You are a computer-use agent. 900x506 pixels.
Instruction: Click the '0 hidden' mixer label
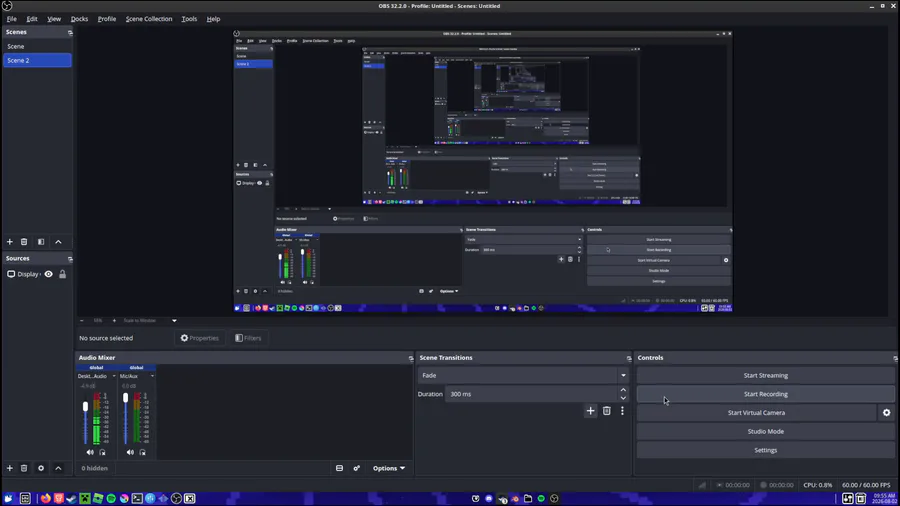coord(94,468)
